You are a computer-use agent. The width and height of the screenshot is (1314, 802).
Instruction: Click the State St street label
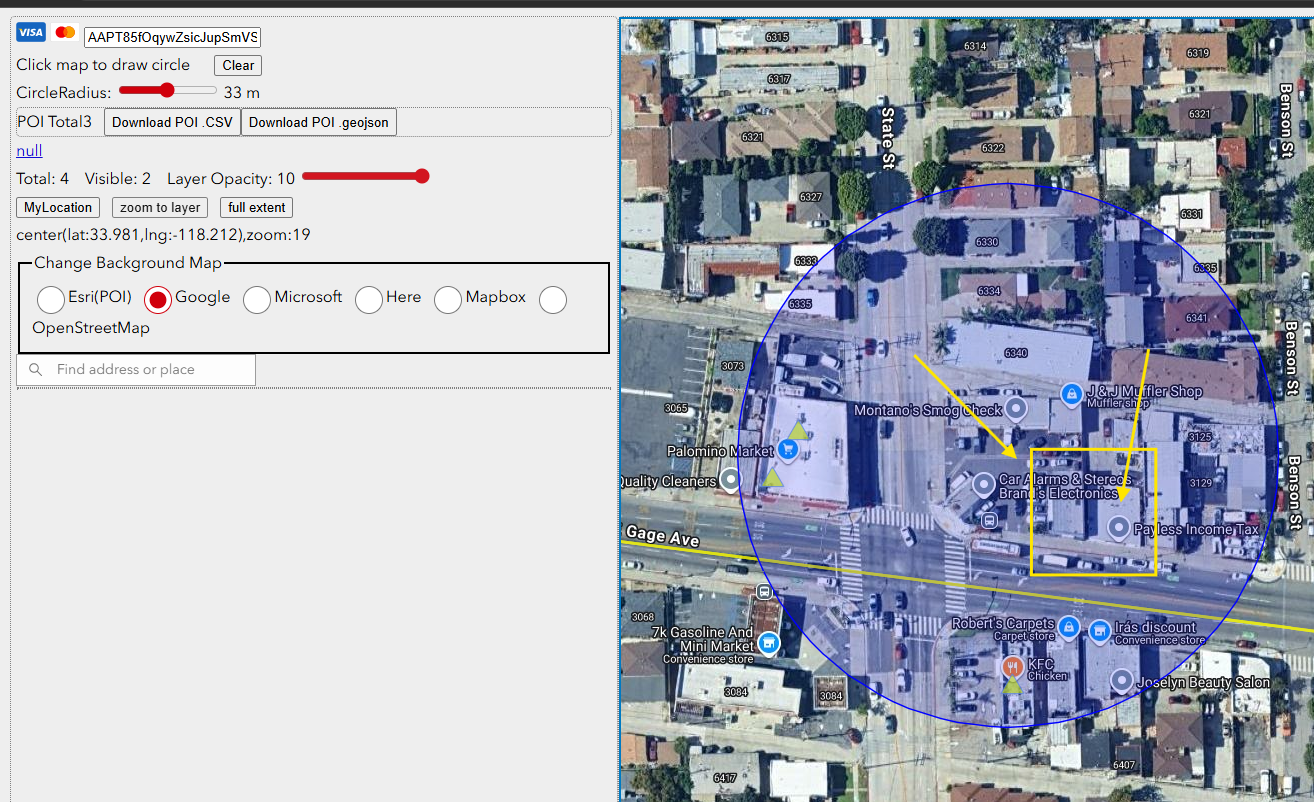tap(887, 137)
